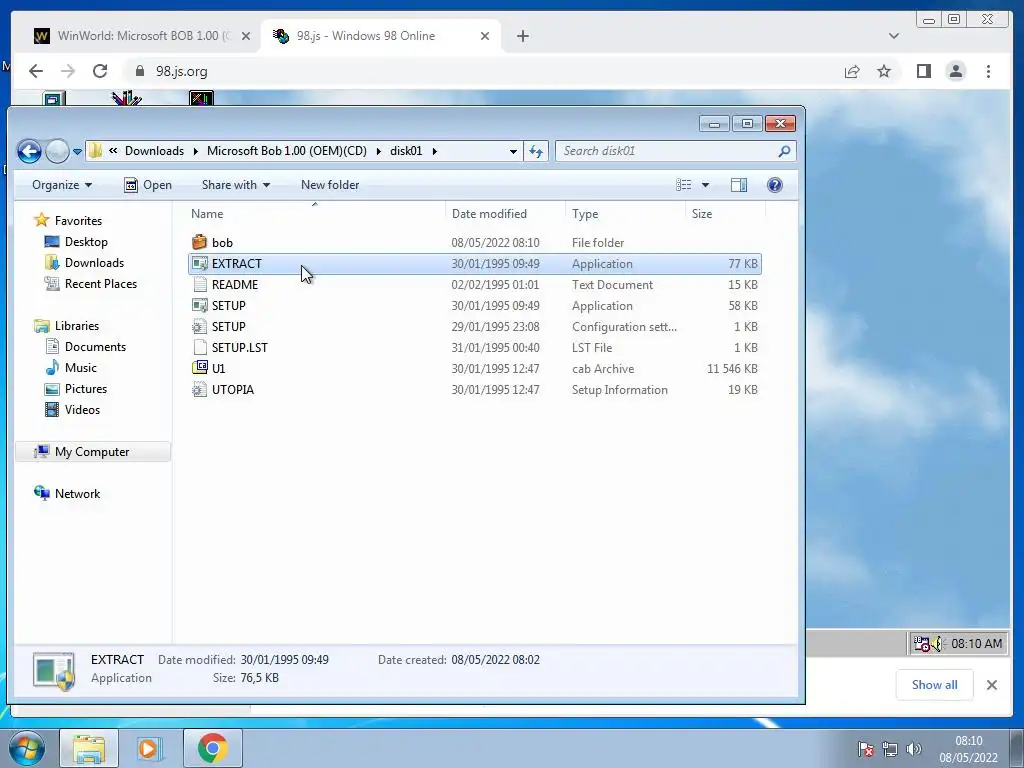
Task: Click Open in the Explorer toolbar
Action: (x=148, y=185)
